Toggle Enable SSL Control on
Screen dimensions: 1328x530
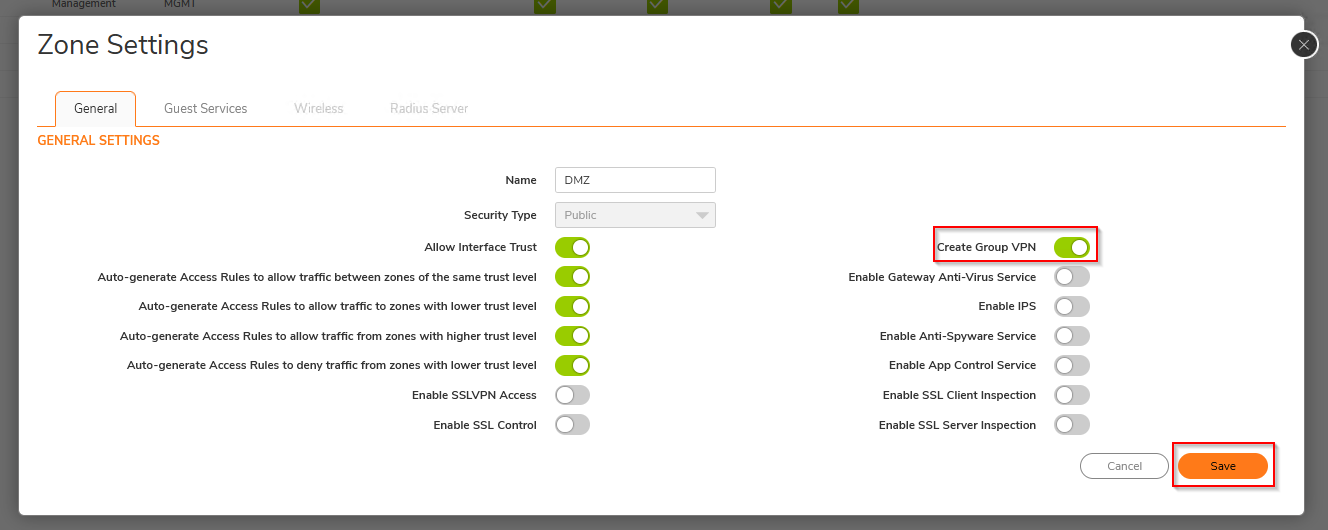coord(572,425)
